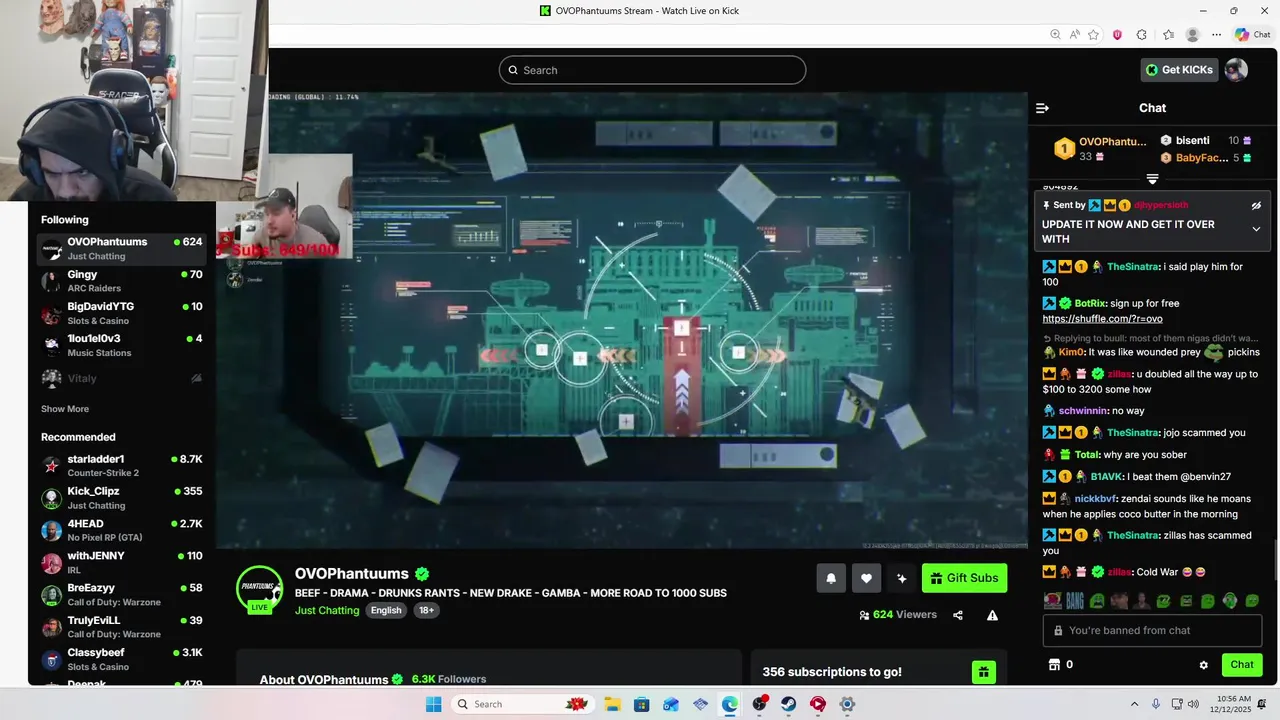Open OVOPhantuums in the Following list
The image size is (1280, 720).
(x=121, y=249)
